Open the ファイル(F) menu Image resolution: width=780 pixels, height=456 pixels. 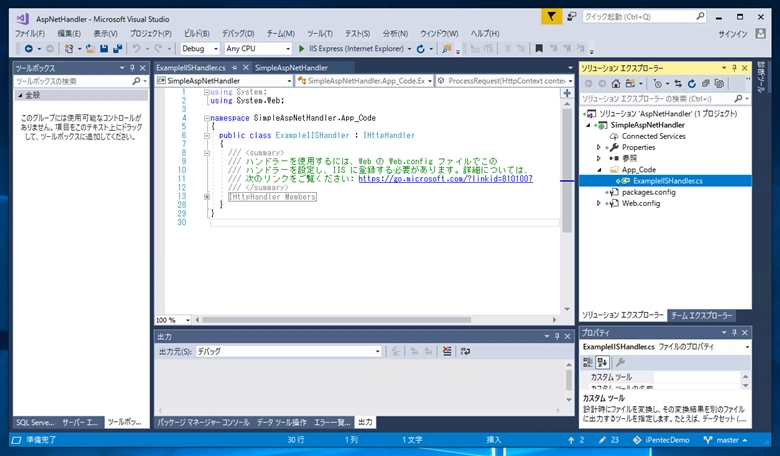(30, 33)
